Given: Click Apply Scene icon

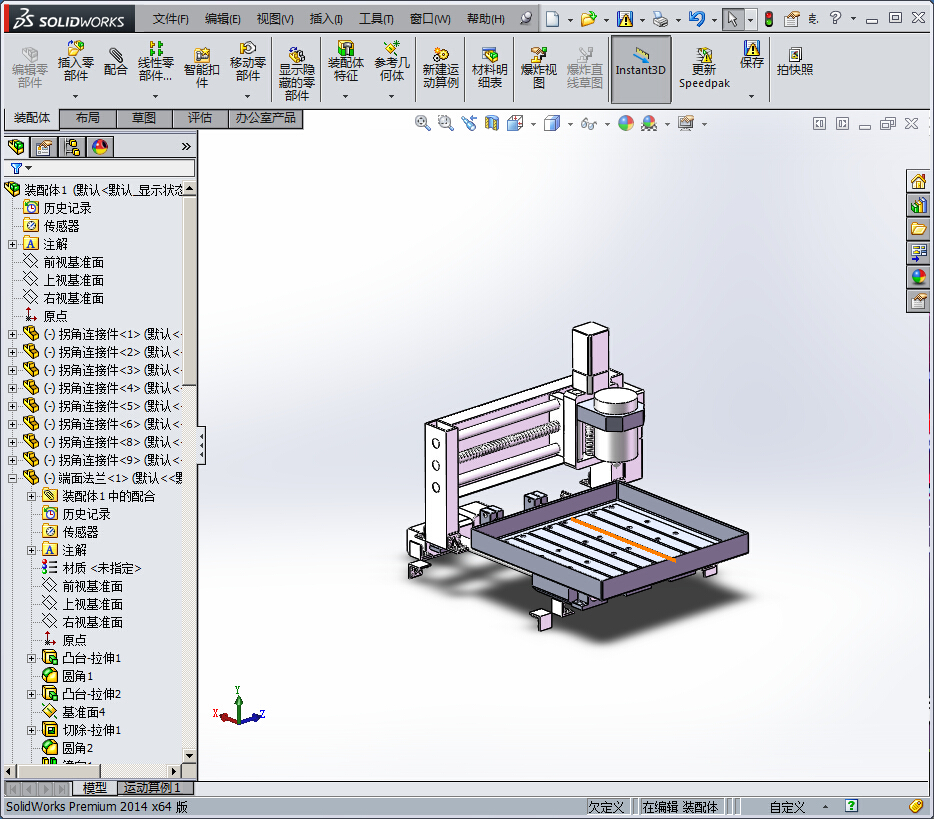Looking at the screenshot, I should pos(649,123).
